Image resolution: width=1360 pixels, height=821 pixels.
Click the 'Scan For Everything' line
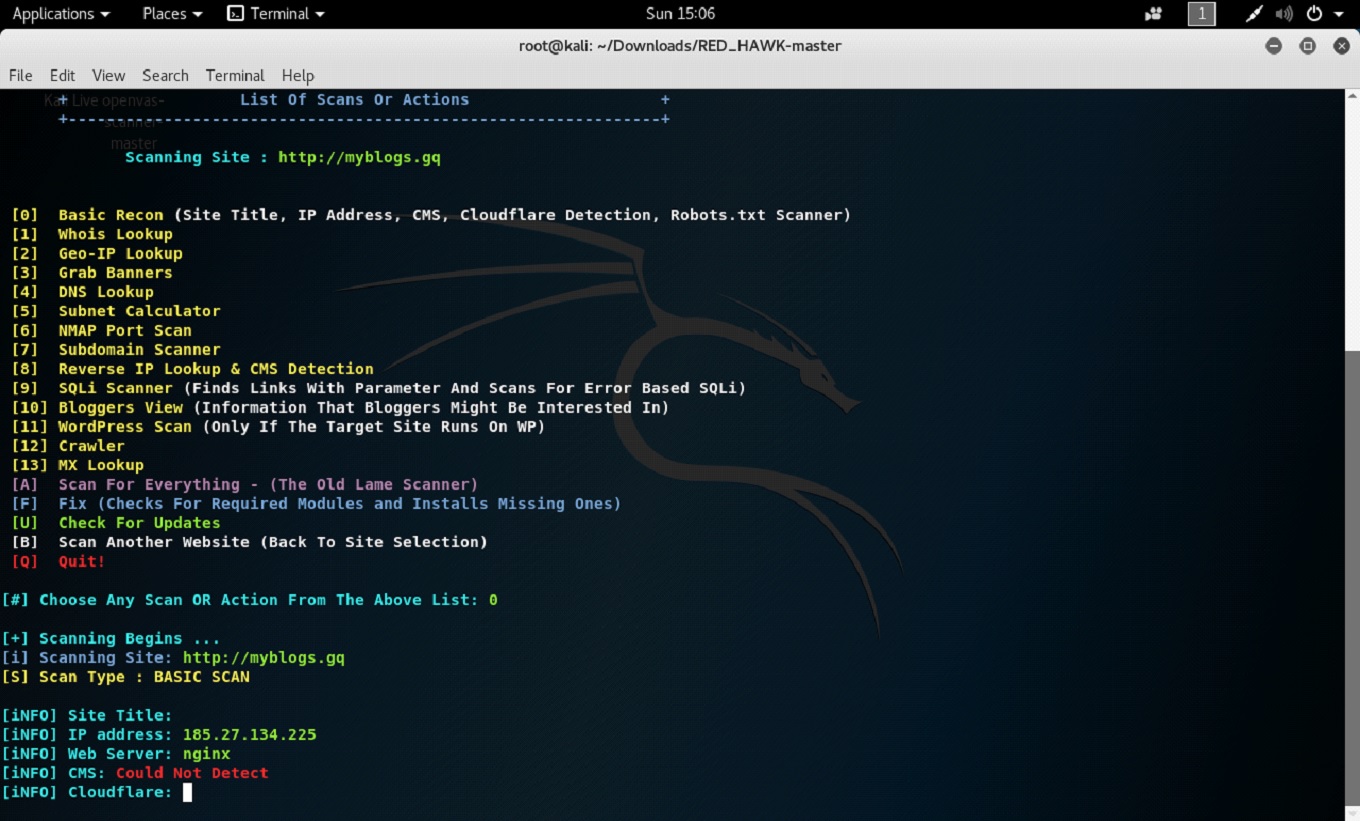pos(245,484)
